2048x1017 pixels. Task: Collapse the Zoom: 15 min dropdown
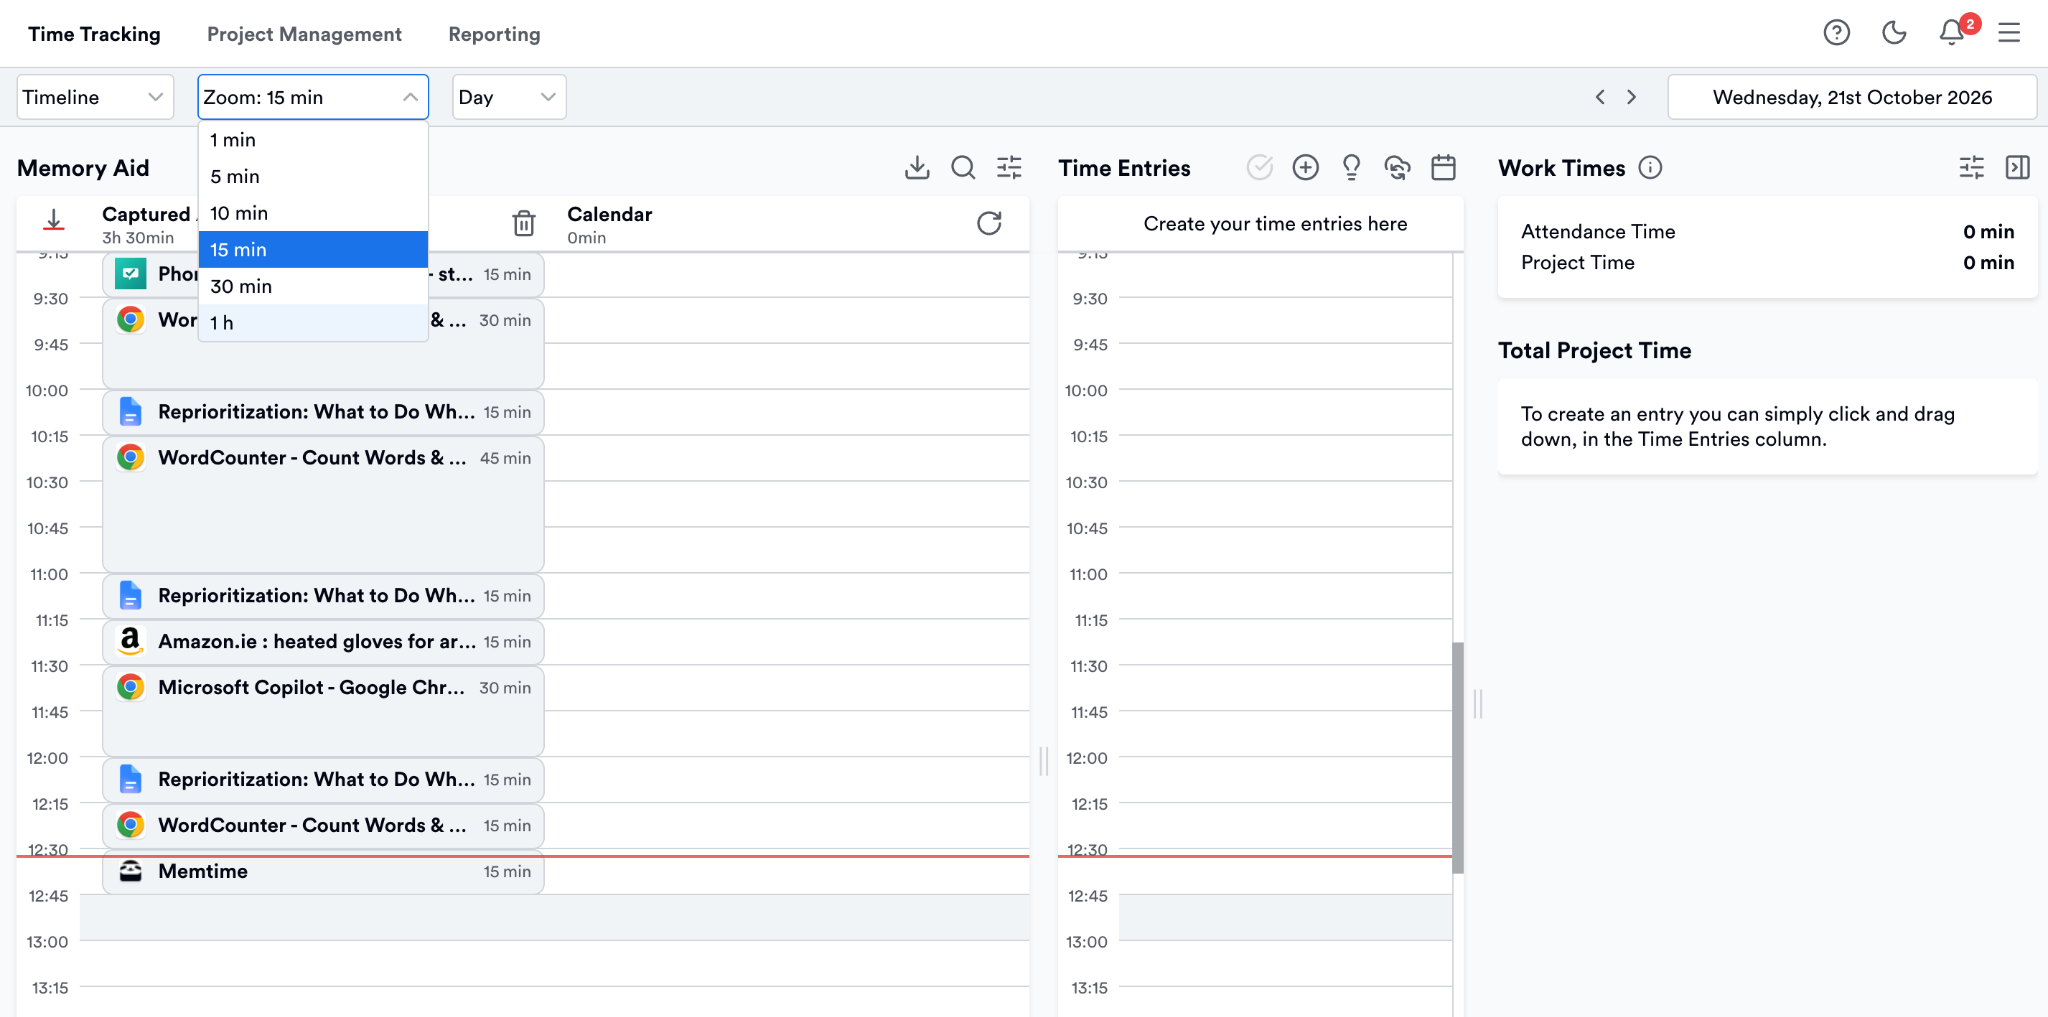tap(313, 97)
